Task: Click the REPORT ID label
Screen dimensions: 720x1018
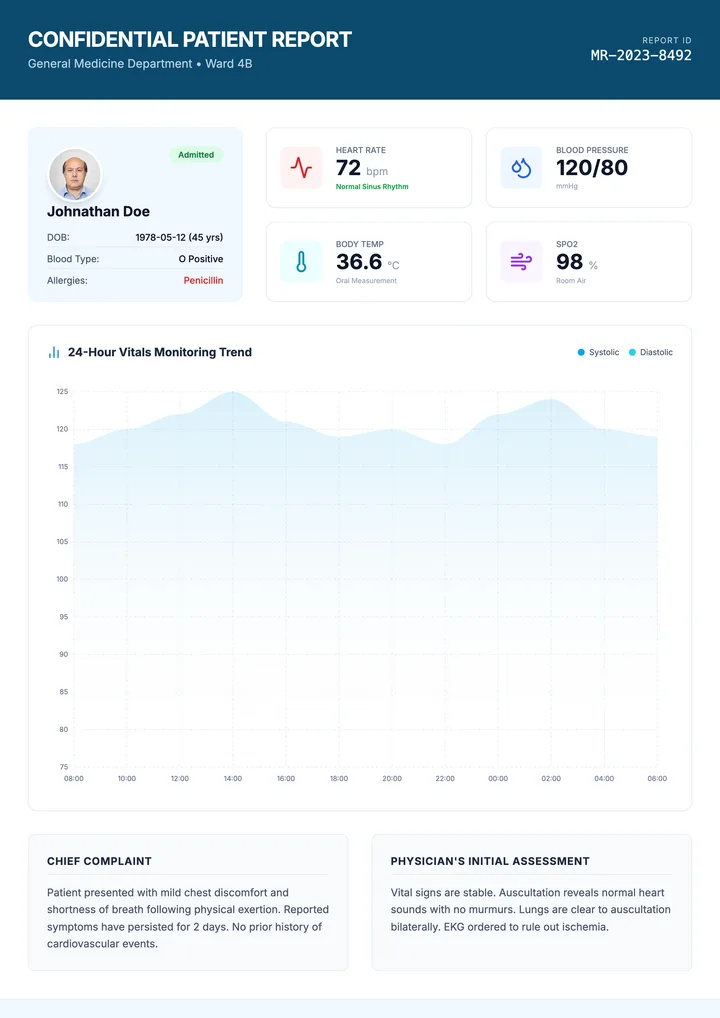Action: point(667,40)
